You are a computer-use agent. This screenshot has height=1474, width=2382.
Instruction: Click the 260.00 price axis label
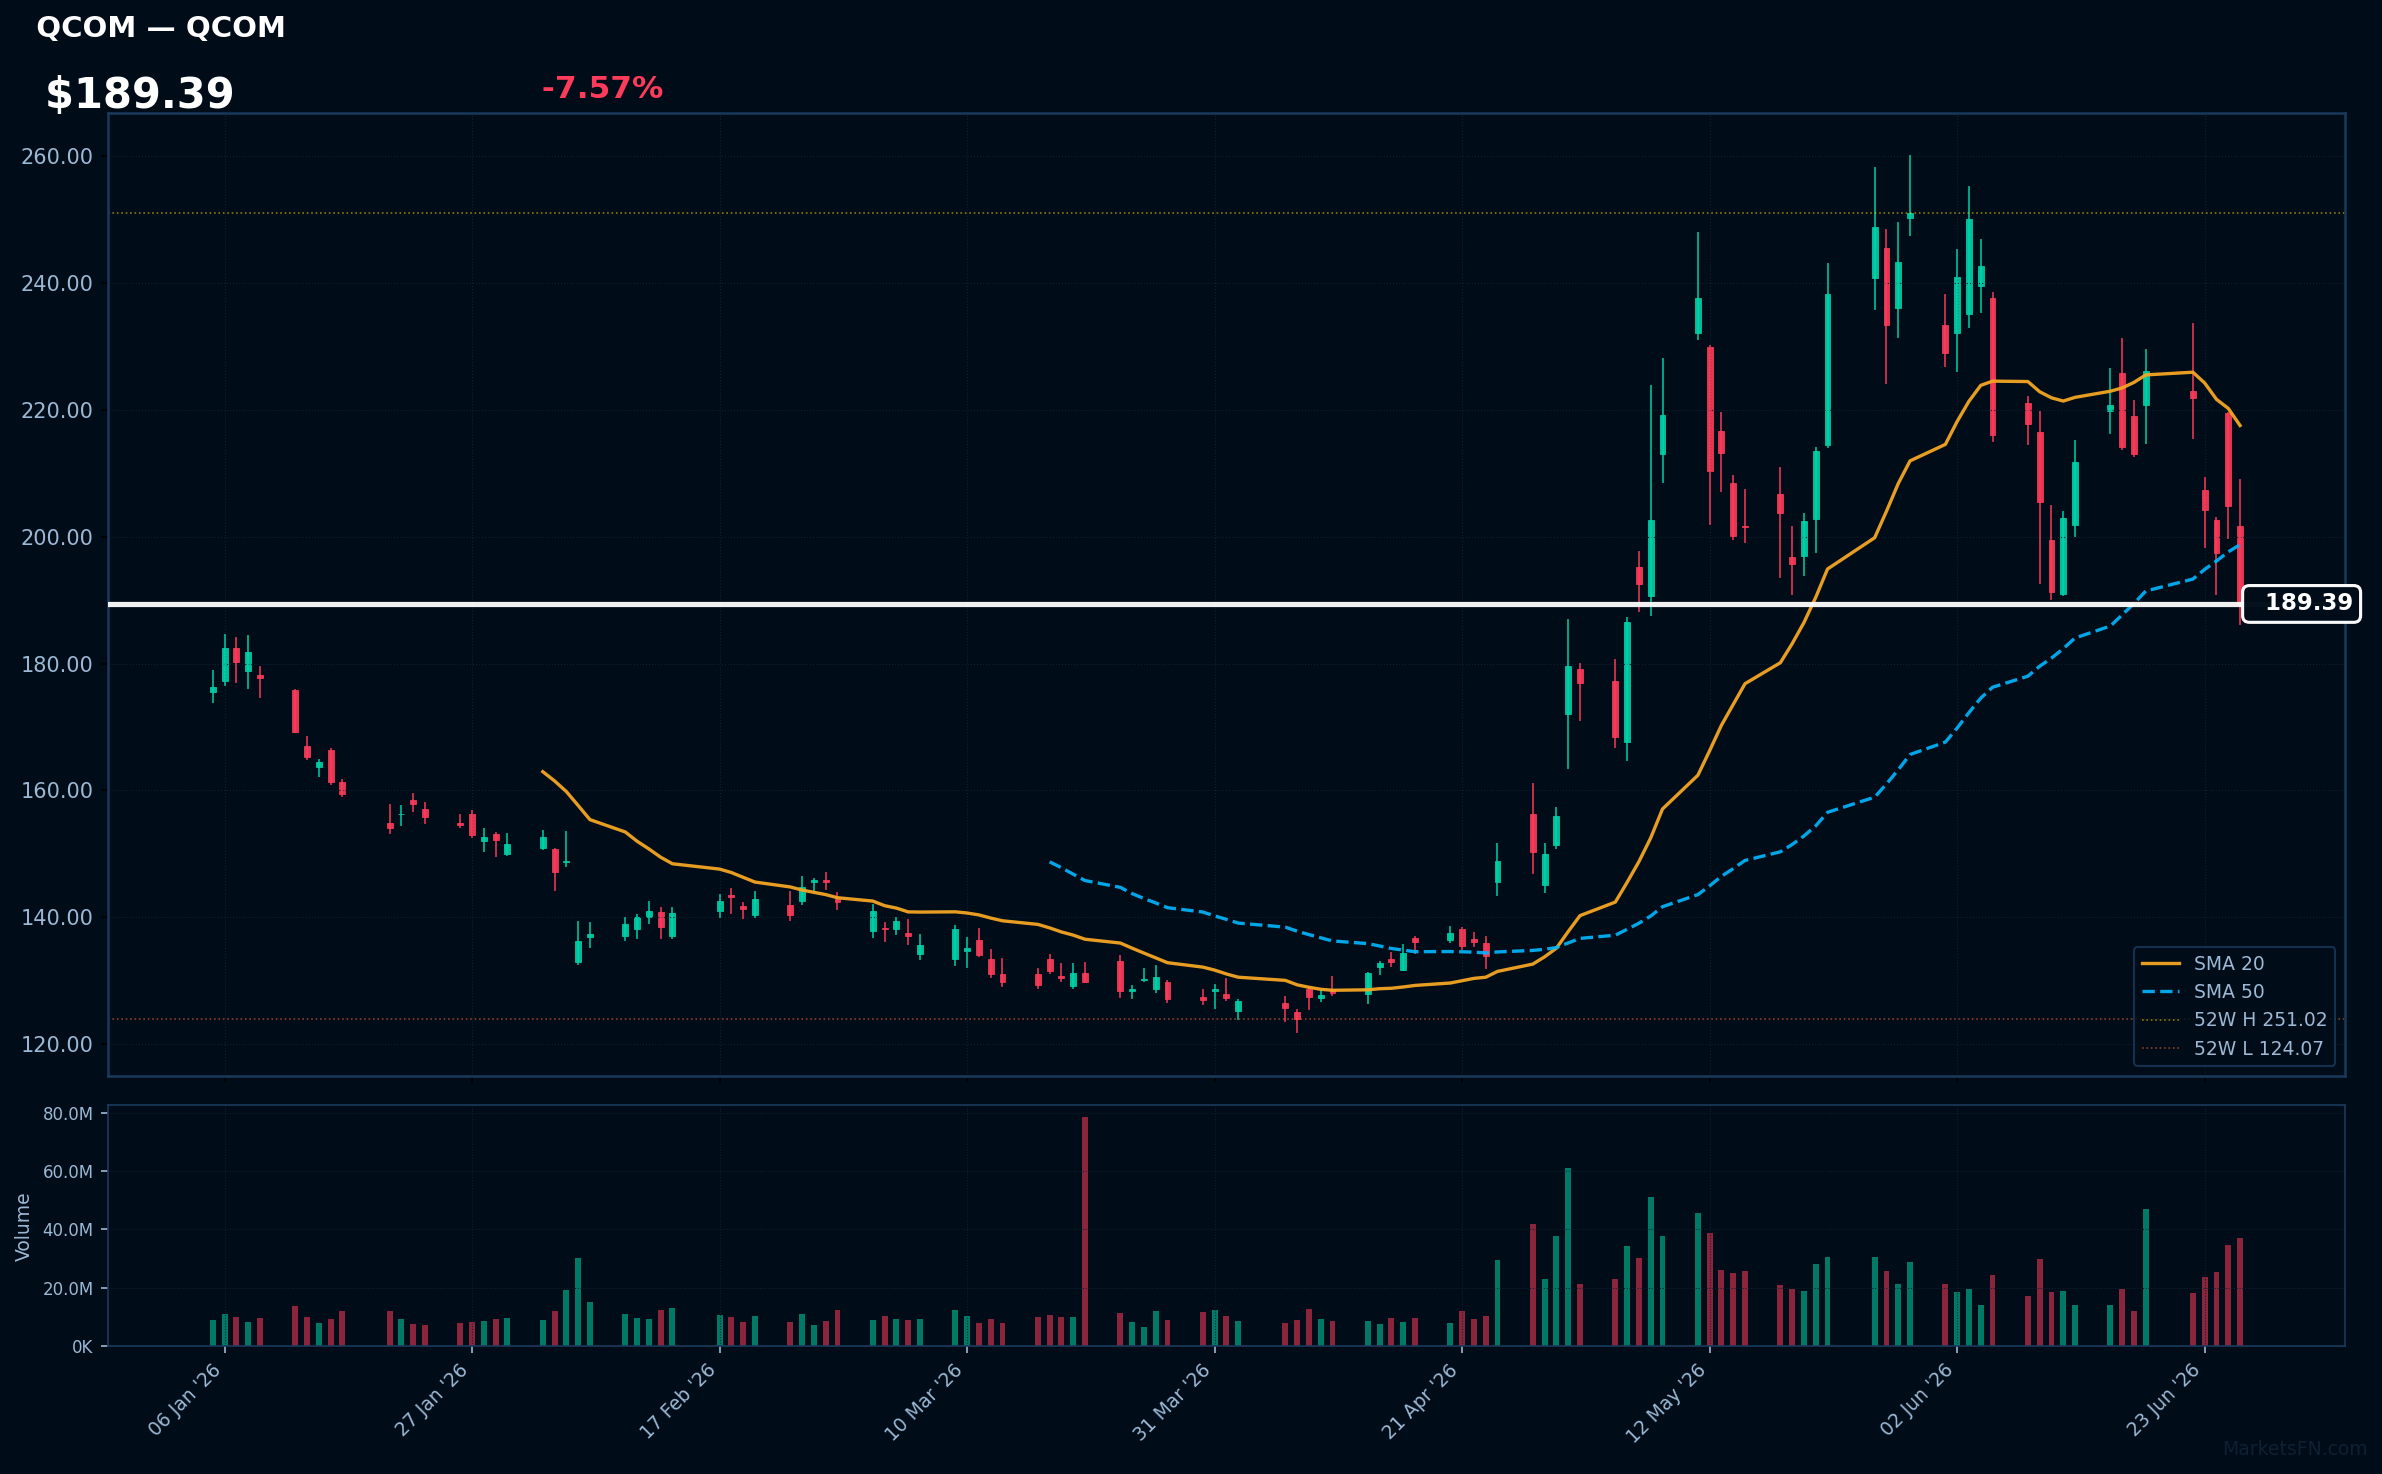57,157
